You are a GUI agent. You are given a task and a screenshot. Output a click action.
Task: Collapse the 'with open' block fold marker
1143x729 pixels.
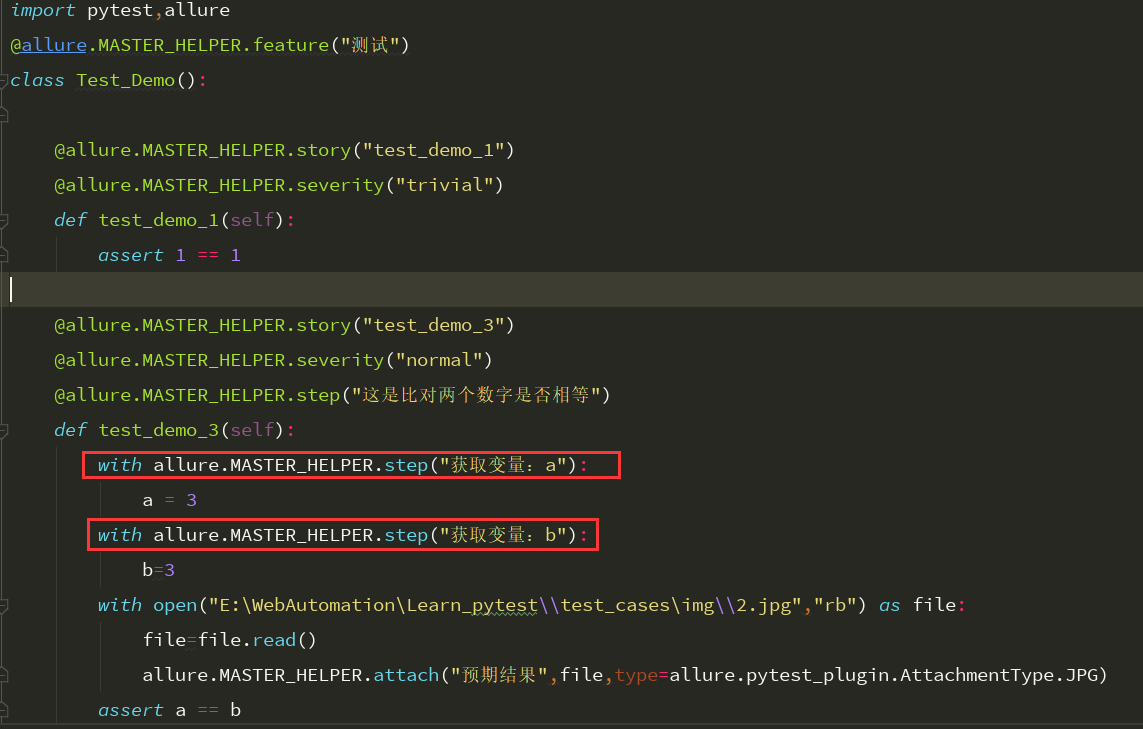pyautogui.click(x=4, y=605)
